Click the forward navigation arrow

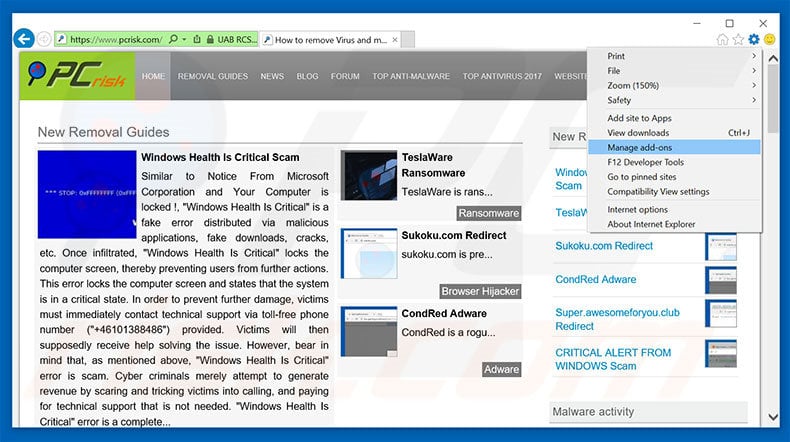click(44, 39)
